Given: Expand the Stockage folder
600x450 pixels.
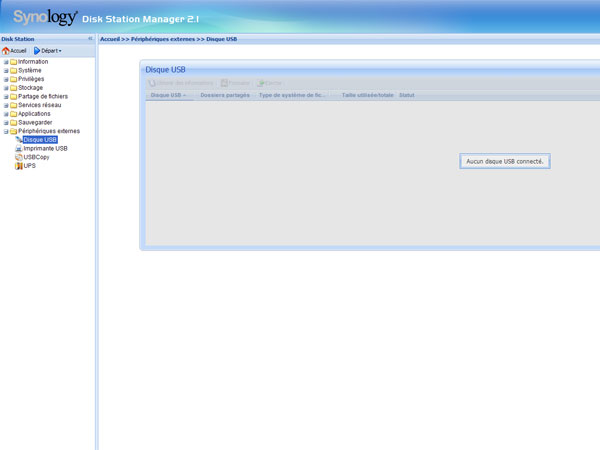Looking at the screenshot, I should [6, 88].
